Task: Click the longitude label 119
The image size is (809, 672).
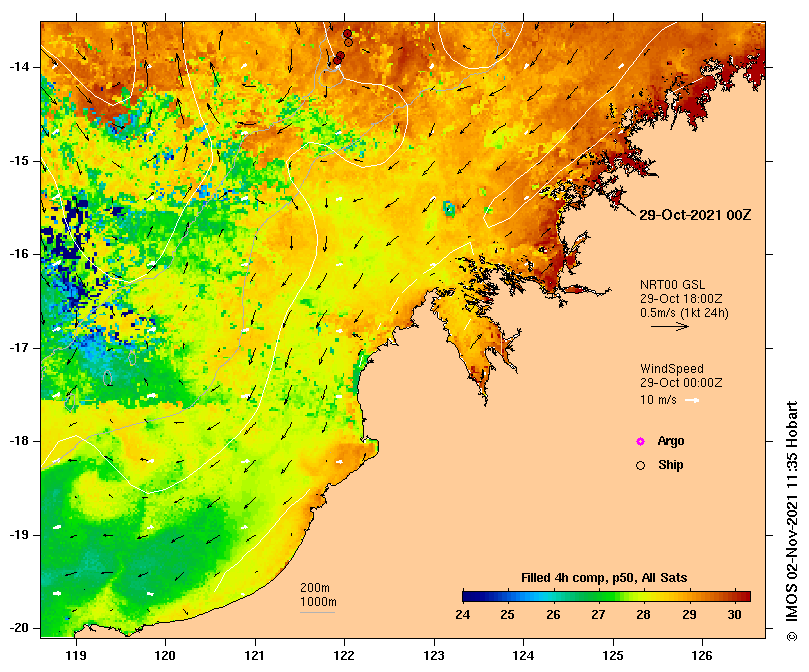Action: click(76, 656)
